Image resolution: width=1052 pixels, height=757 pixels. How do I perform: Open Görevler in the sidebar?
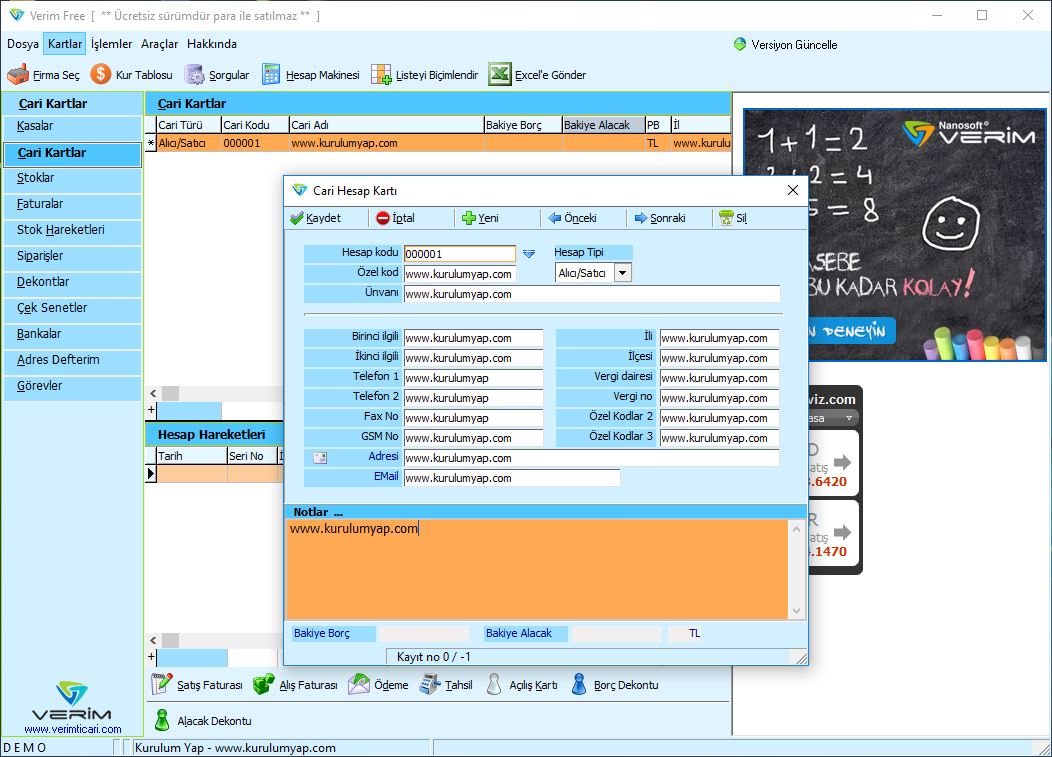(x=72, y=386)
